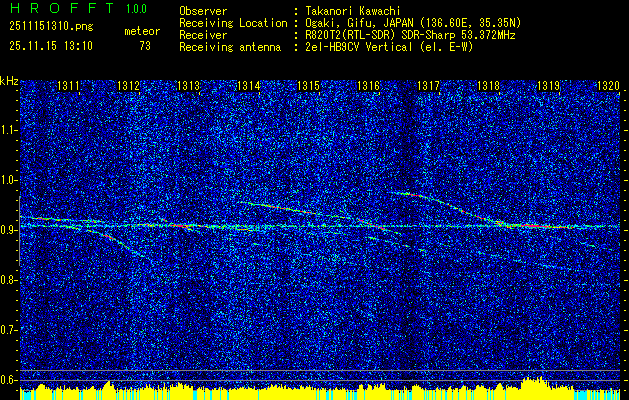Click time marker 1313
This screenshot has width=629, height=400.
189,86
